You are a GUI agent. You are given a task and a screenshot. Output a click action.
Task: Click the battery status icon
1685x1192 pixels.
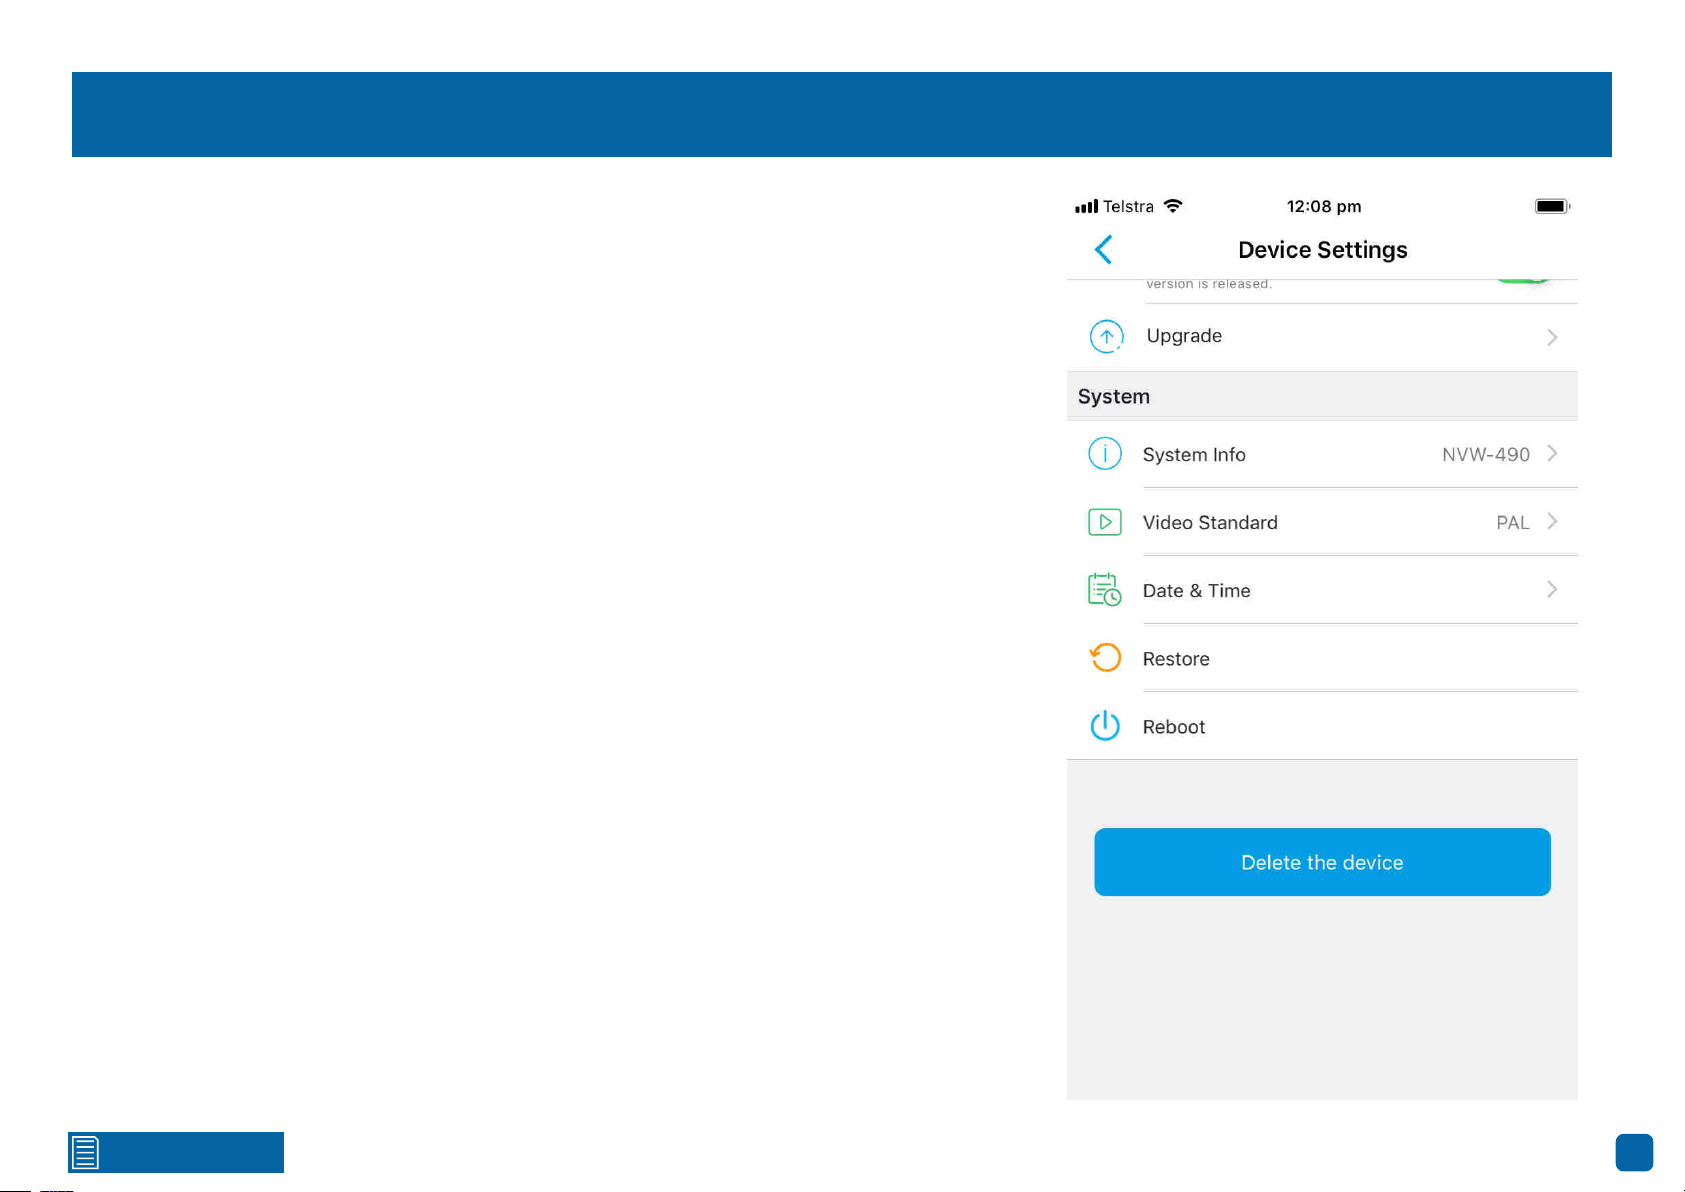[1553, 206]
